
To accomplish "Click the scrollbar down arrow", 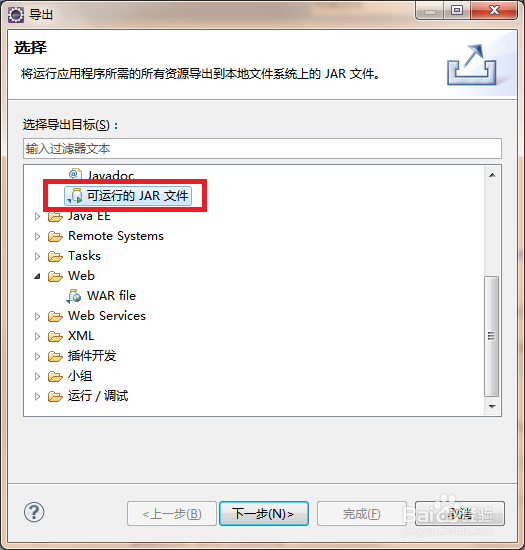I will point(492,407).
